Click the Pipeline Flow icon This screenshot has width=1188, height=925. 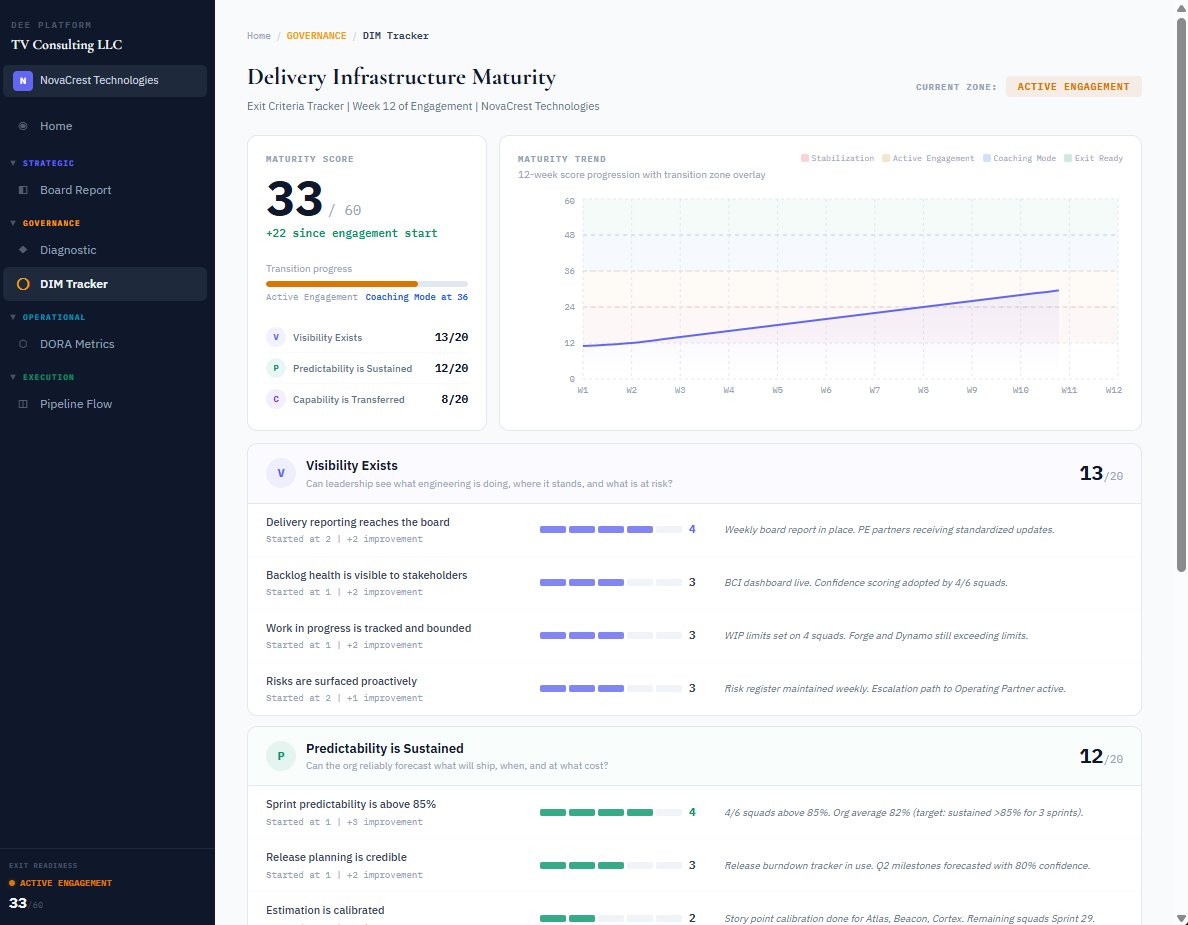23,405
